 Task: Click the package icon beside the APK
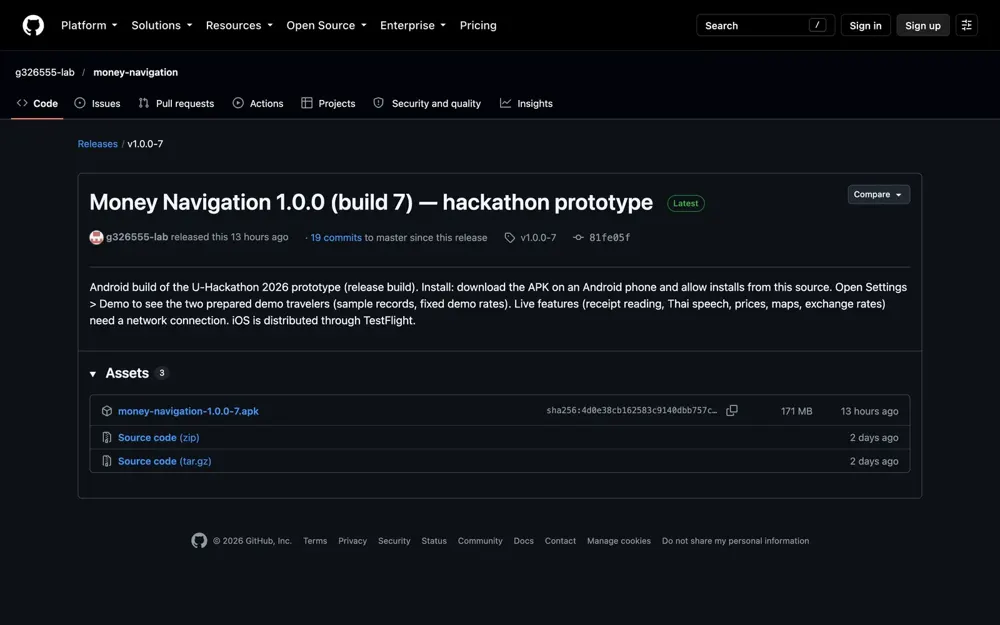pyautogui.click(x=107, y=411)
